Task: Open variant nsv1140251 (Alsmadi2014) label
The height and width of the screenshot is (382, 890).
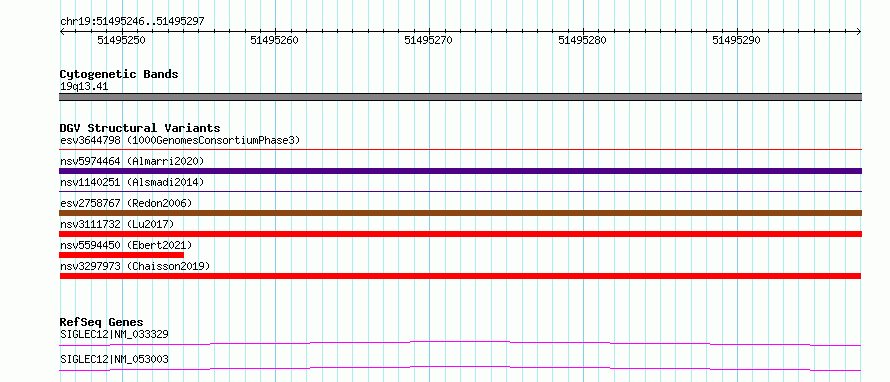Action: click(x=132, y=182)
